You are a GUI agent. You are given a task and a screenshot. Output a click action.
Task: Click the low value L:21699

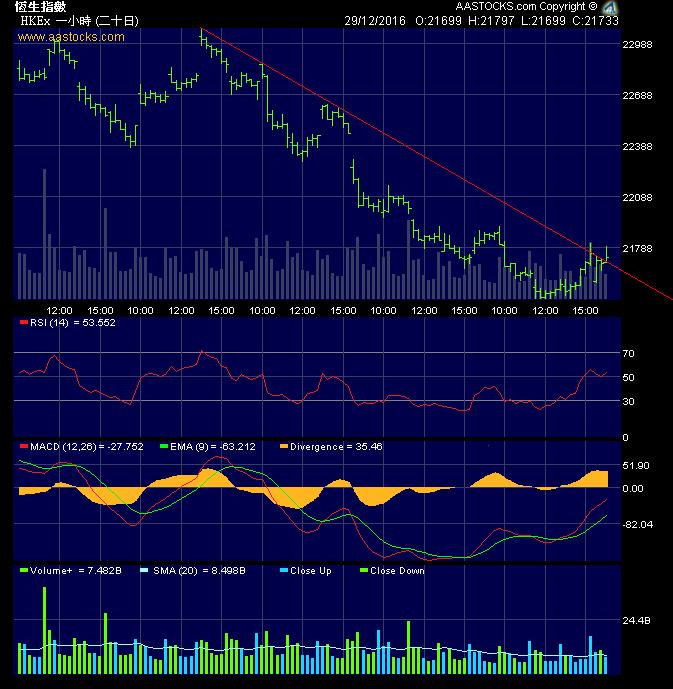(543, 21)
